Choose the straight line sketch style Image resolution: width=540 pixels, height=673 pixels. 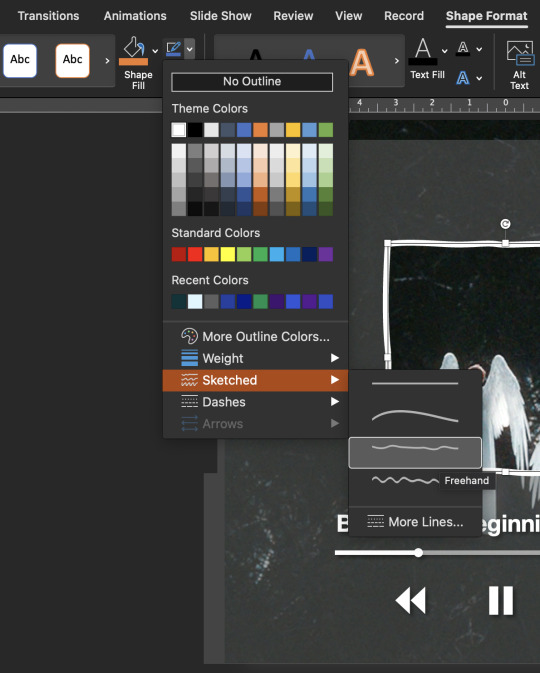[x=415, y=383]
